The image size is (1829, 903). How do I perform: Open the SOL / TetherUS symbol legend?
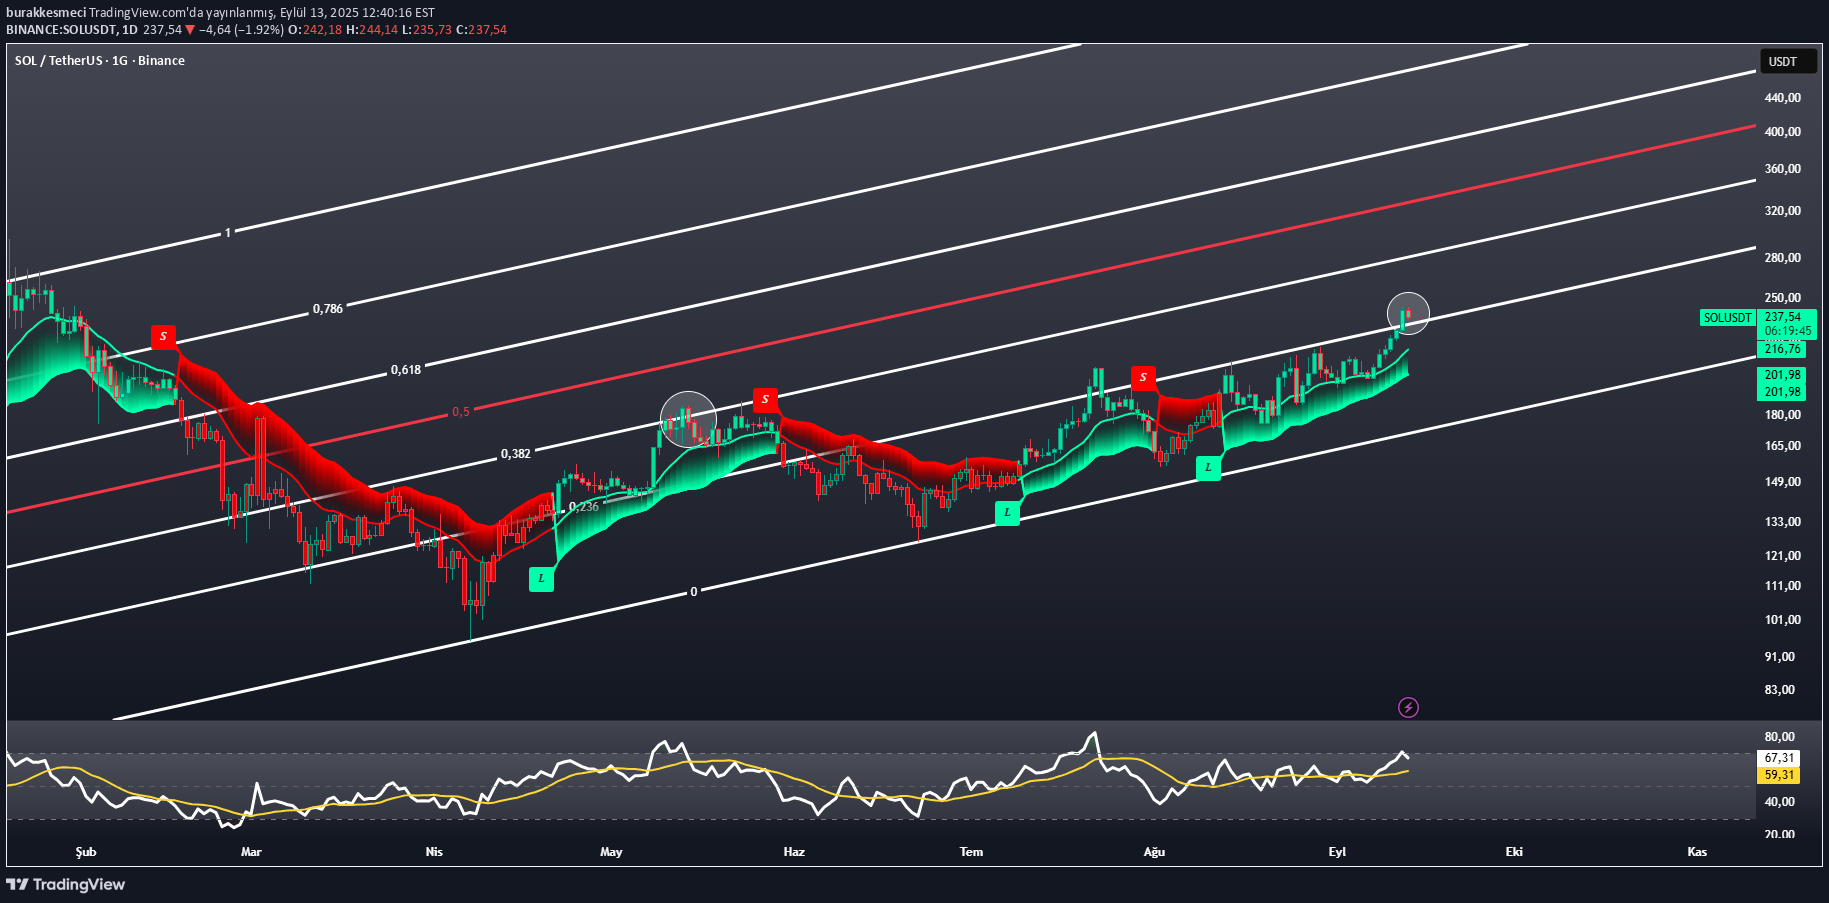click(58, 60)
